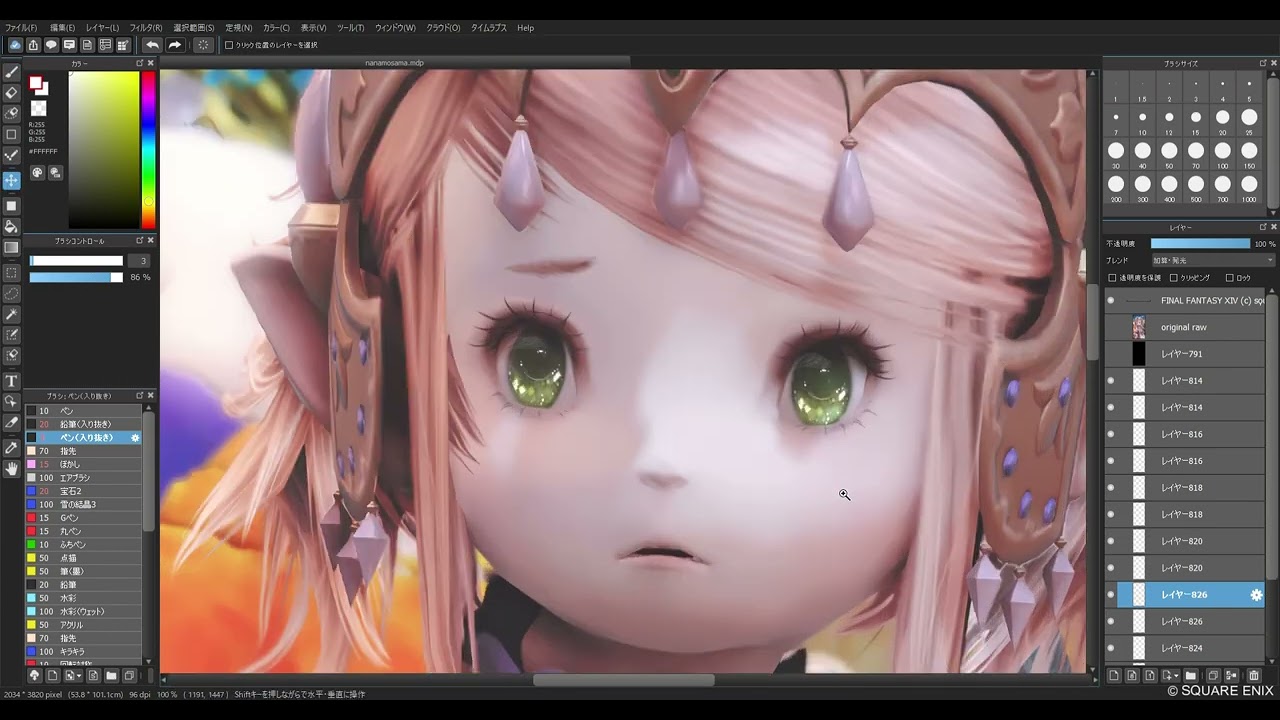Click the original raw layer thumbnail

(1138, 327)
